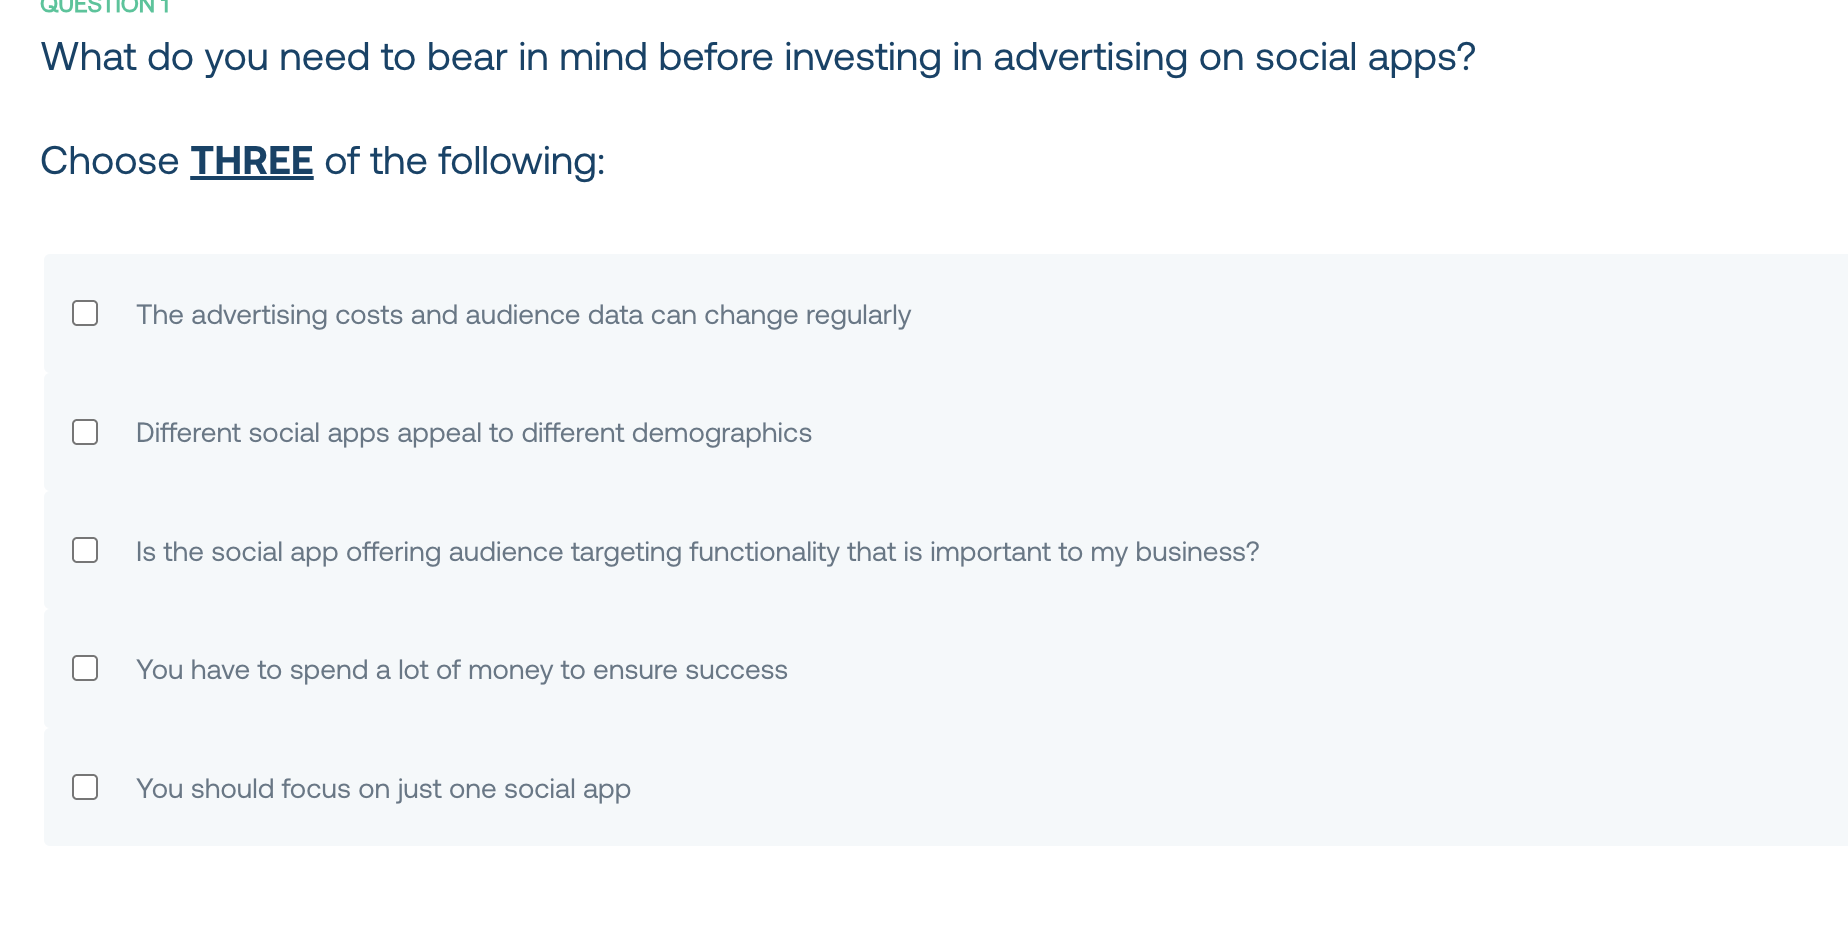The width and height of the screenshot is (1848, 926).
Task: Choose 'You should focus on just one' answer text
Action: [383, 789]
